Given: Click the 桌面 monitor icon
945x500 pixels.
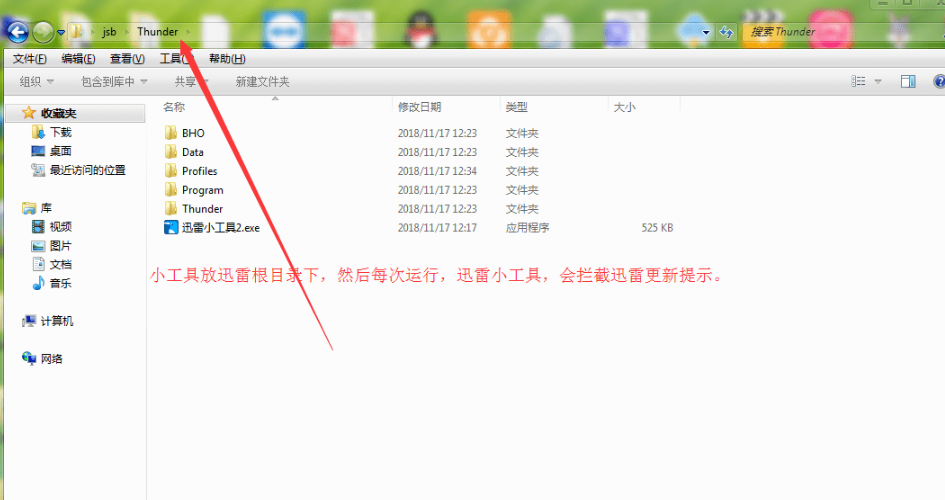Looking at the screenshot, I should click(38, 151).
